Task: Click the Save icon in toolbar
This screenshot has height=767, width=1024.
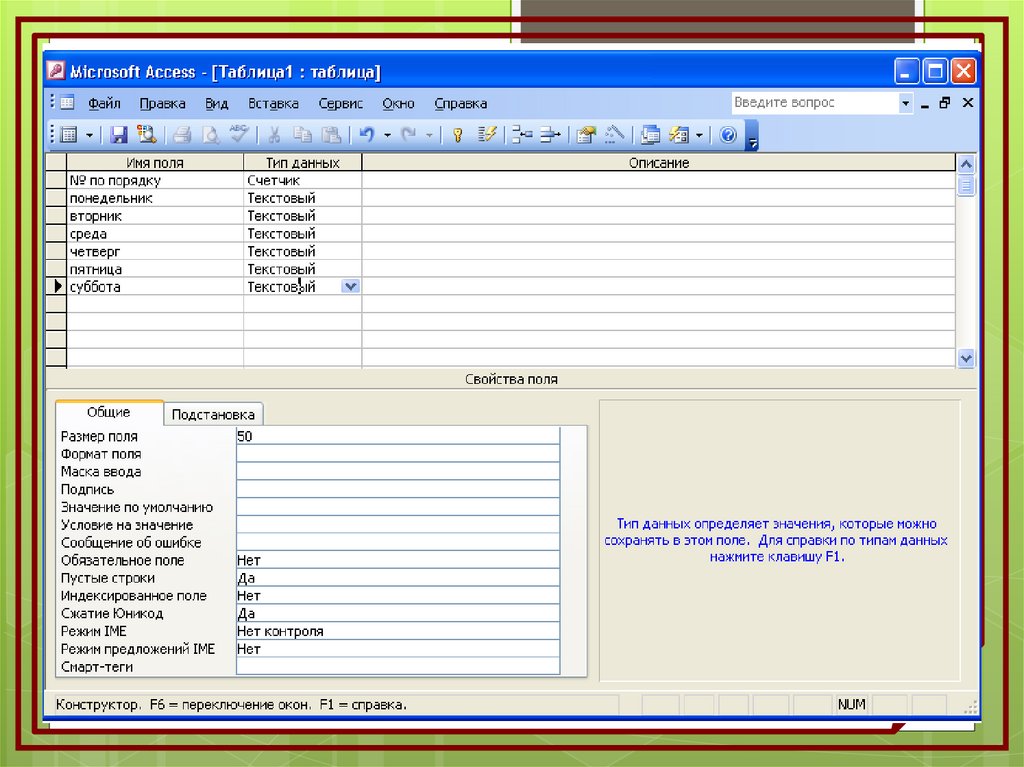Action: 118,134
